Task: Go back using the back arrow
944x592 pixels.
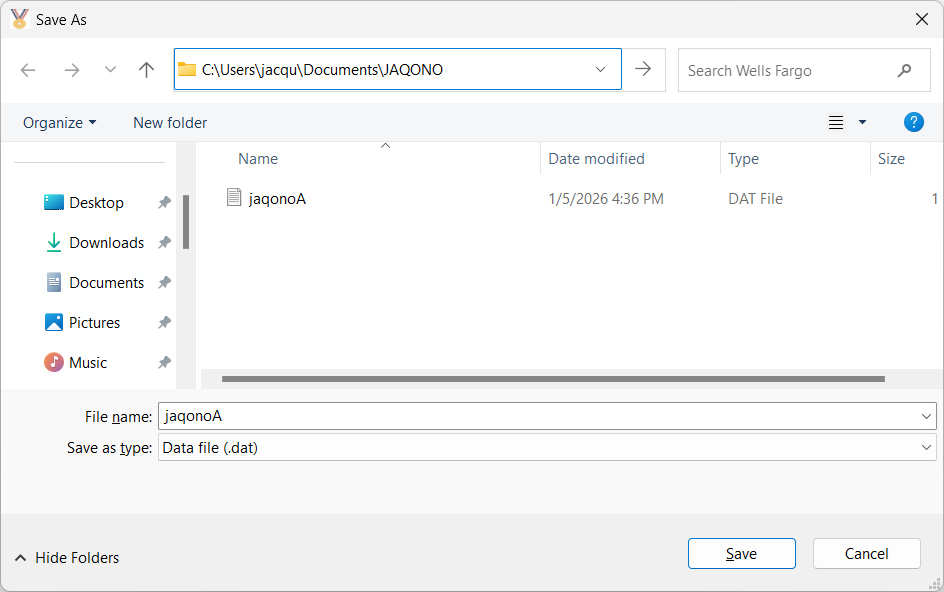Action: 28,70
